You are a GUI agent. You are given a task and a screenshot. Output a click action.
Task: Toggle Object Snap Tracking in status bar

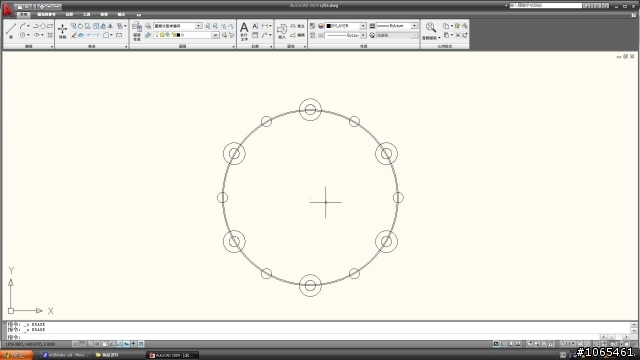[x=111, y=344]
